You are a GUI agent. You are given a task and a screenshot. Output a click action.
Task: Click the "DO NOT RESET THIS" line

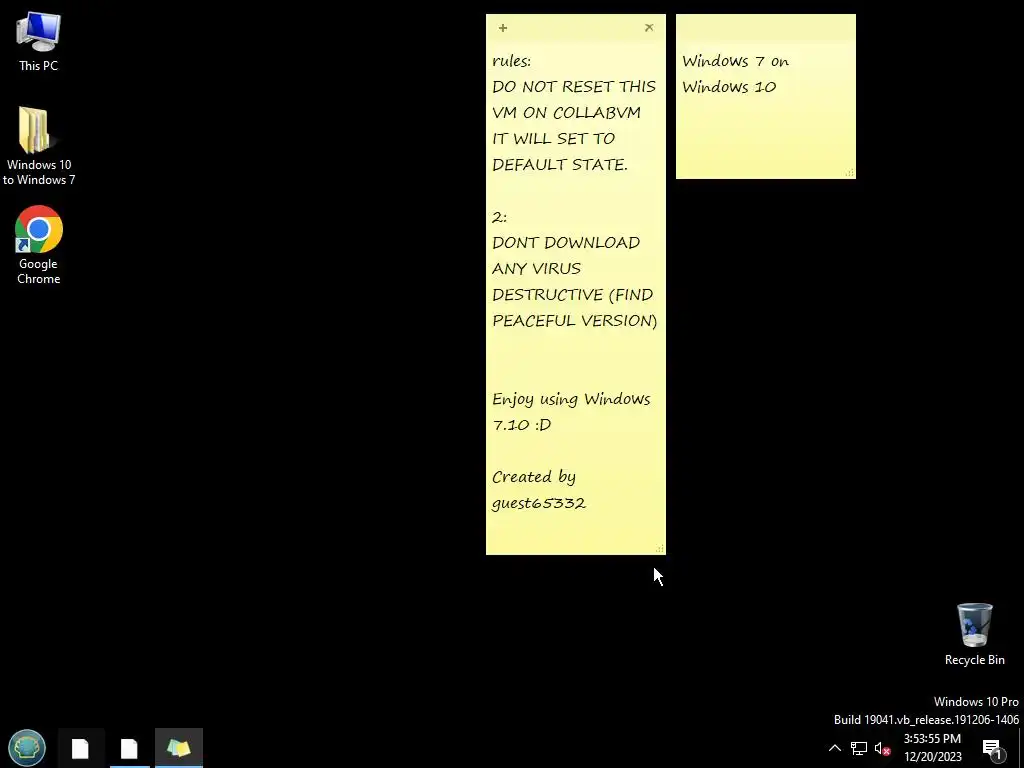574,86
